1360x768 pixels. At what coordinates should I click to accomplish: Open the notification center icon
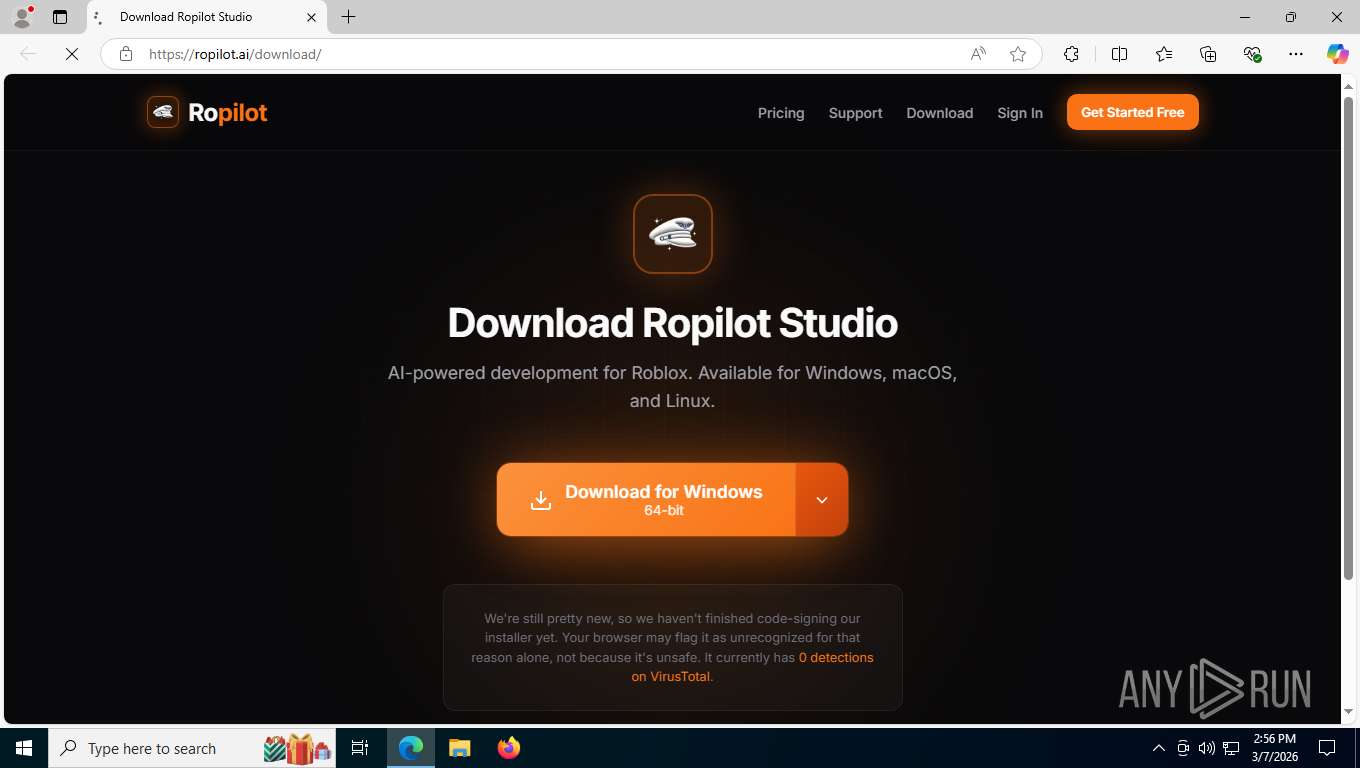[1327, 748]
